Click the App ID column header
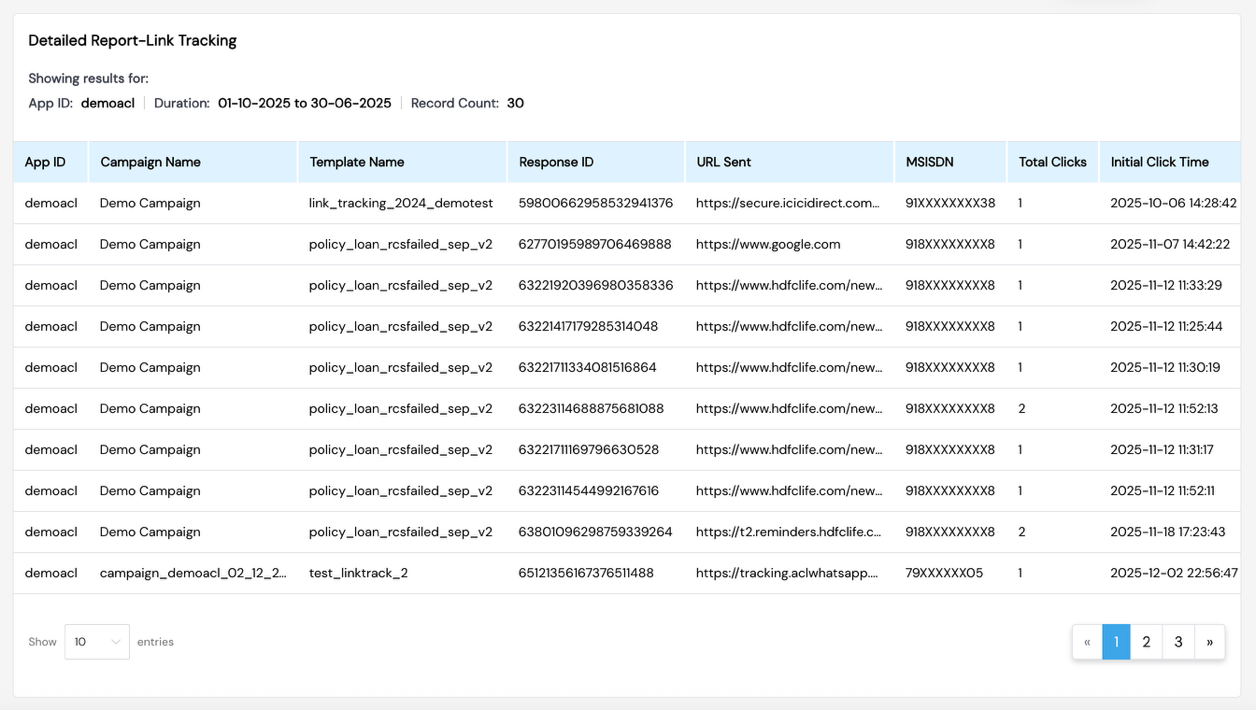 [x=51, y=162]
